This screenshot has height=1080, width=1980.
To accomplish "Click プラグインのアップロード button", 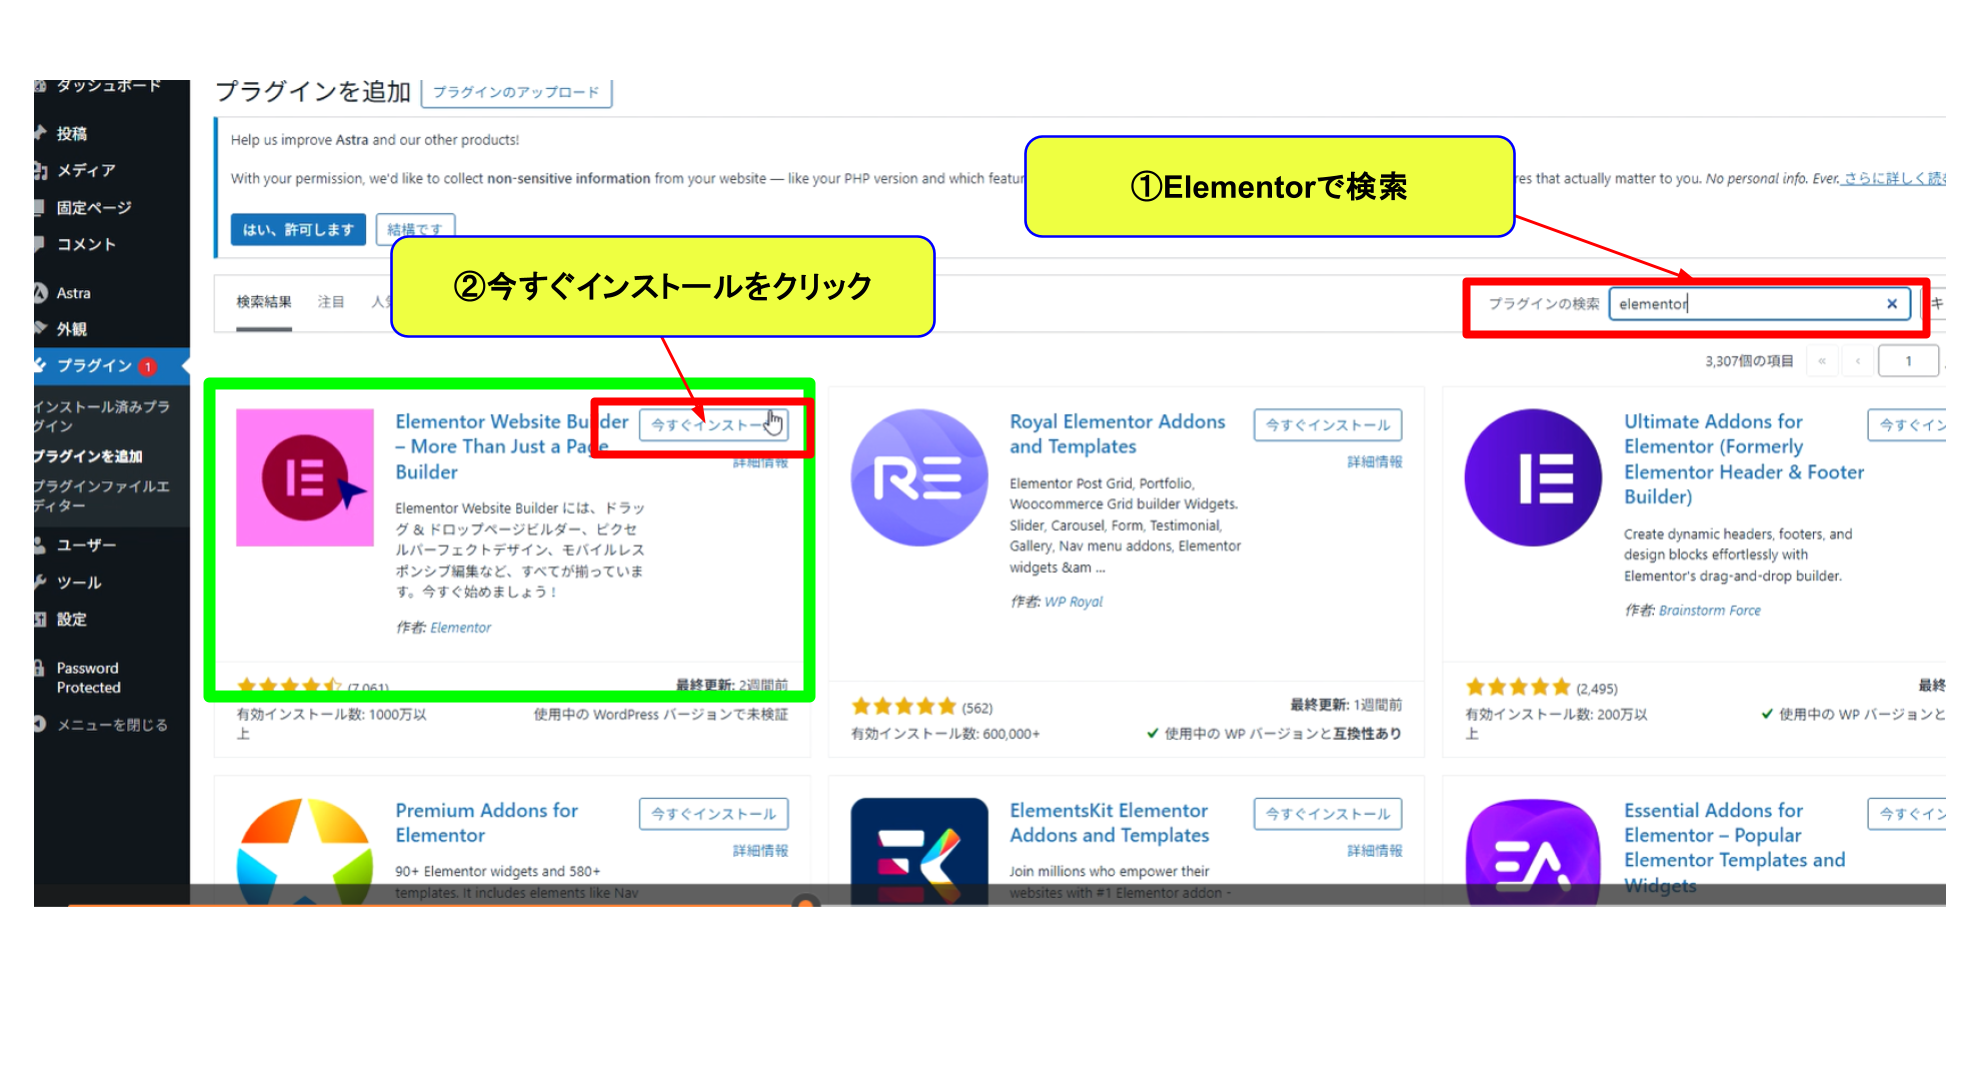I will pos(516,92).
